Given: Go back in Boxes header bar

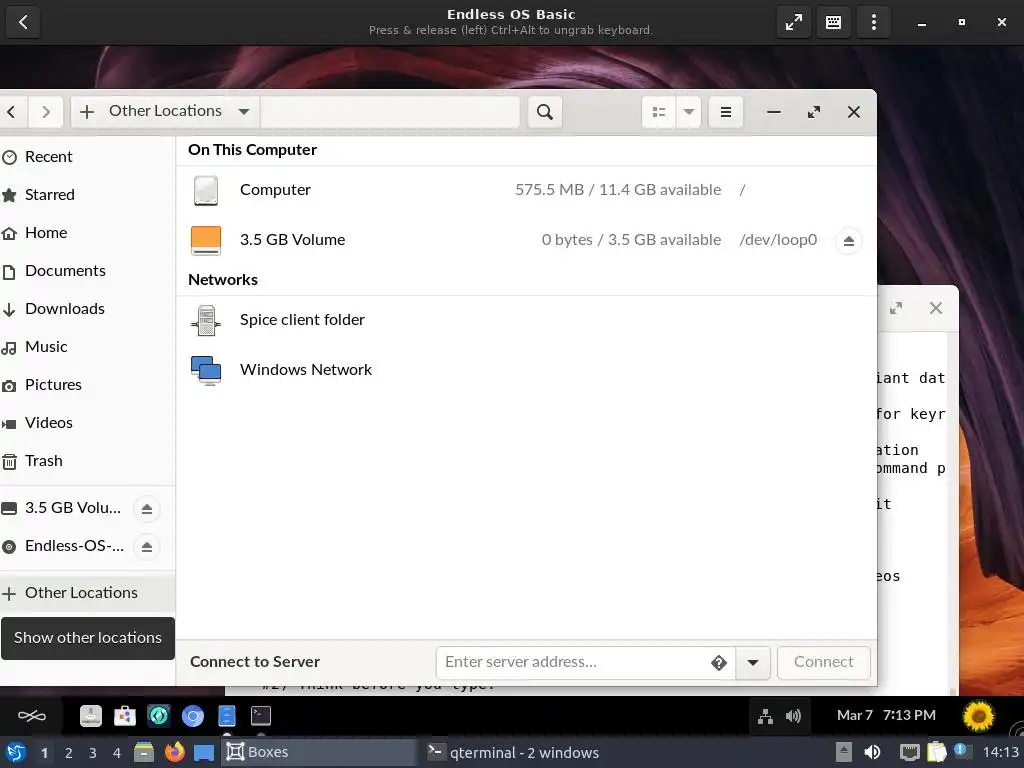Looking at the screenshot, I should [x=23, y=22].
